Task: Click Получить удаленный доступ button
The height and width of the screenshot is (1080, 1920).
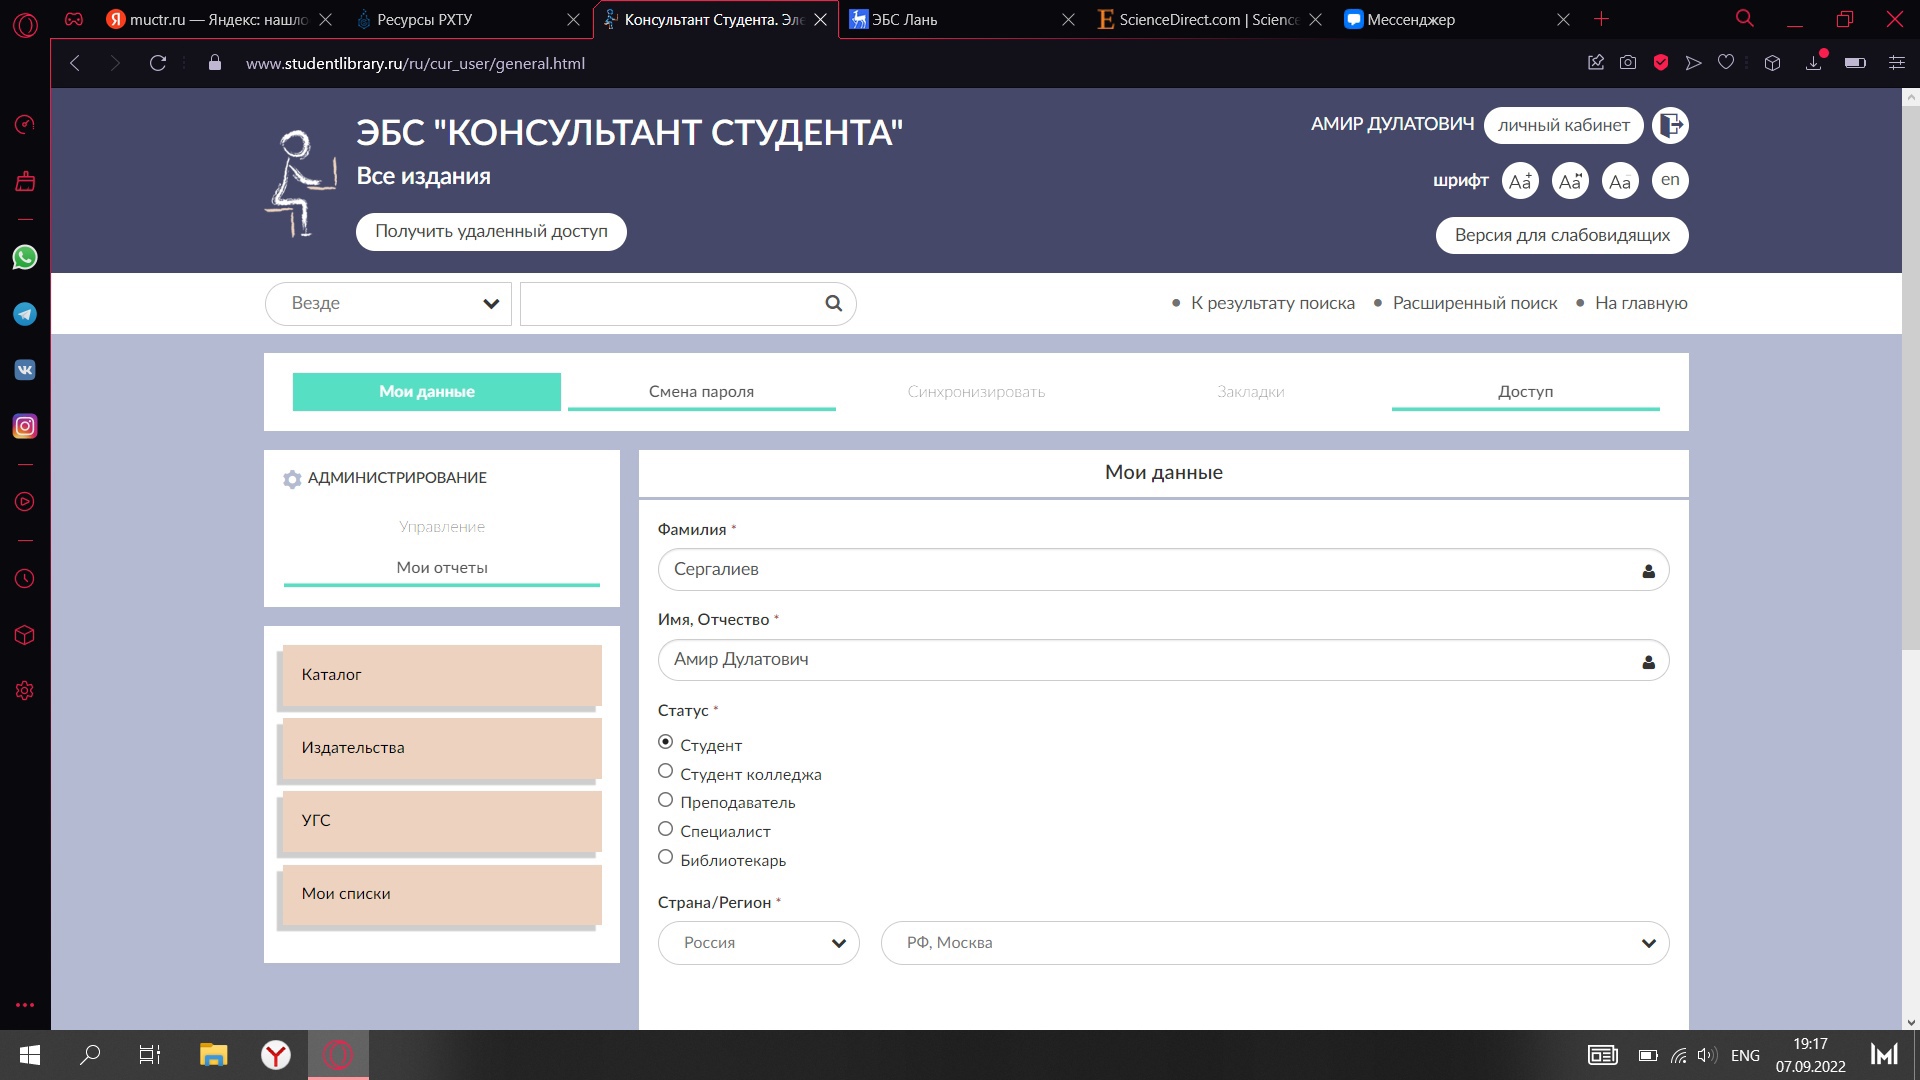Action: click(491, 232)
